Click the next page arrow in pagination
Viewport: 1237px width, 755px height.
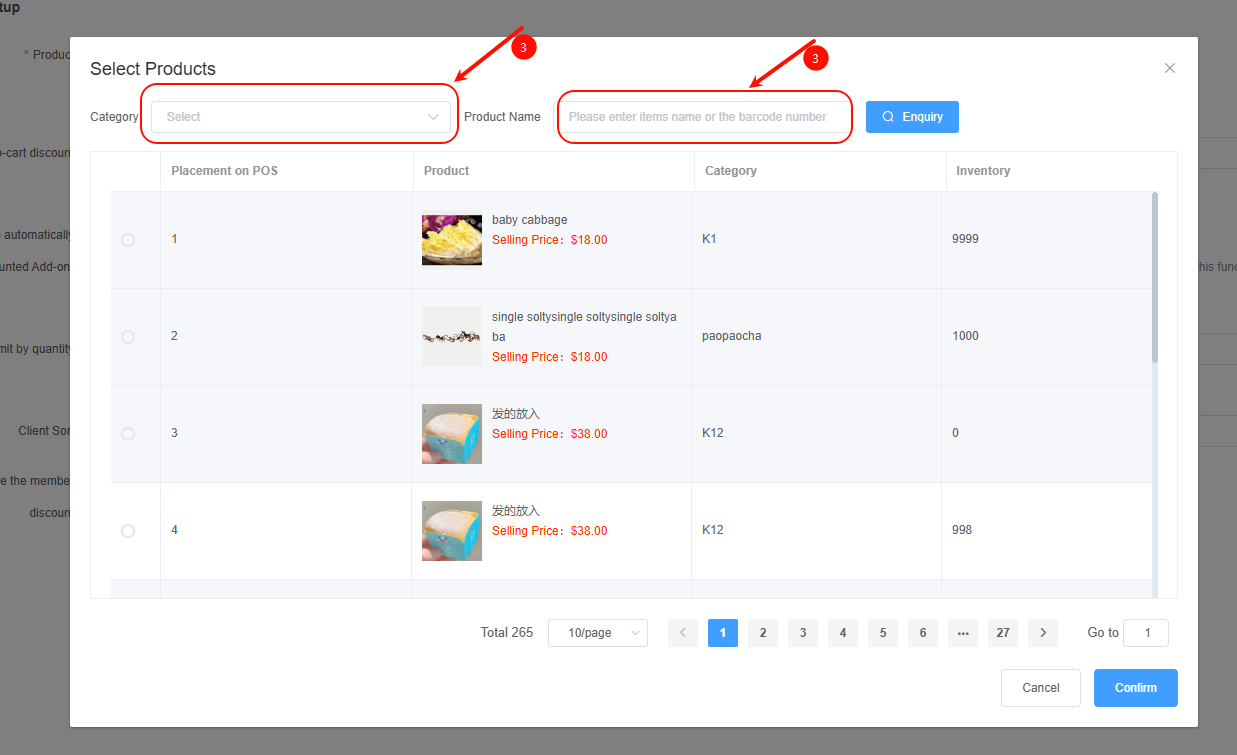pos(1043,633)
